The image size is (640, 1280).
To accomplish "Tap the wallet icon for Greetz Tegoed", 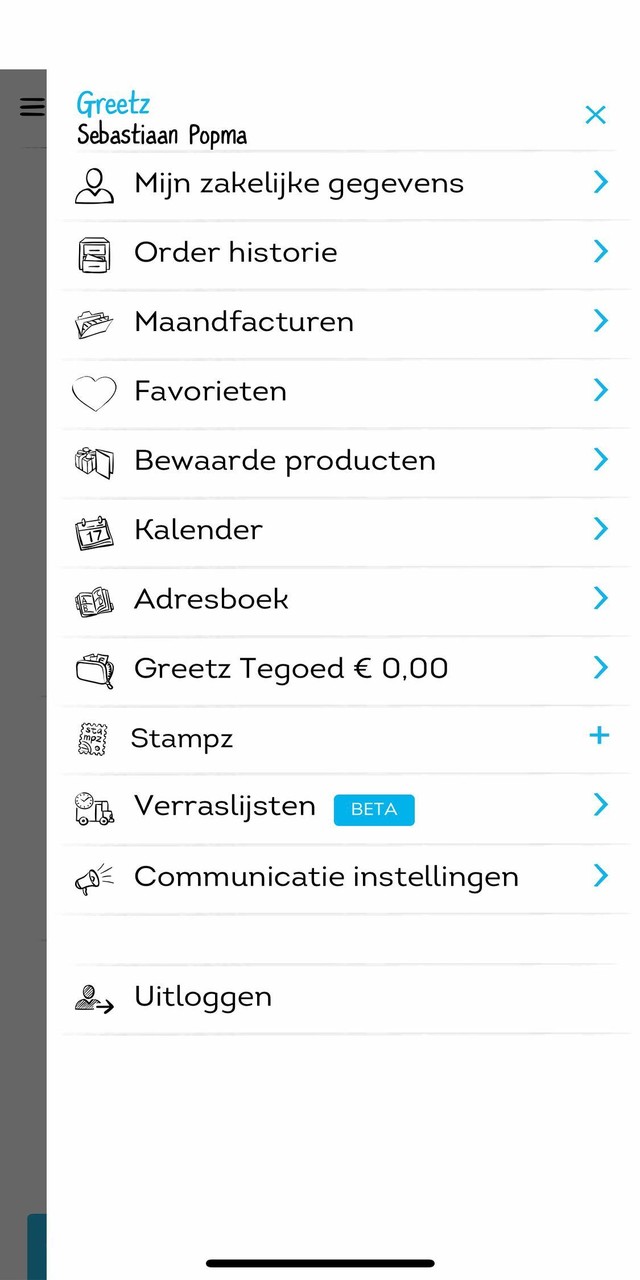I will (94, 669).
